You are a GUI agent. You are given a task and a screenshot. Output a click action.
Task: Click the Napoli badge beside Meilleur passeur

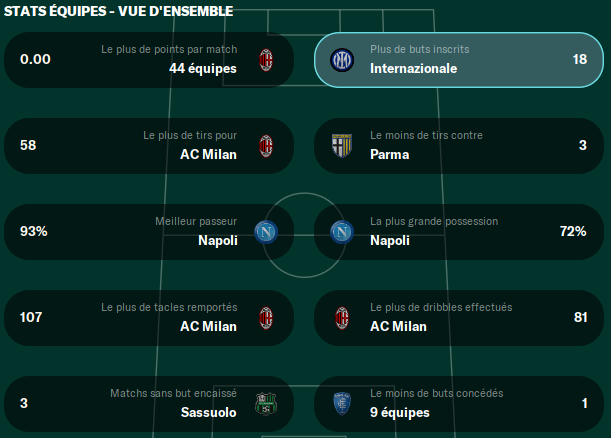point(266,232)
